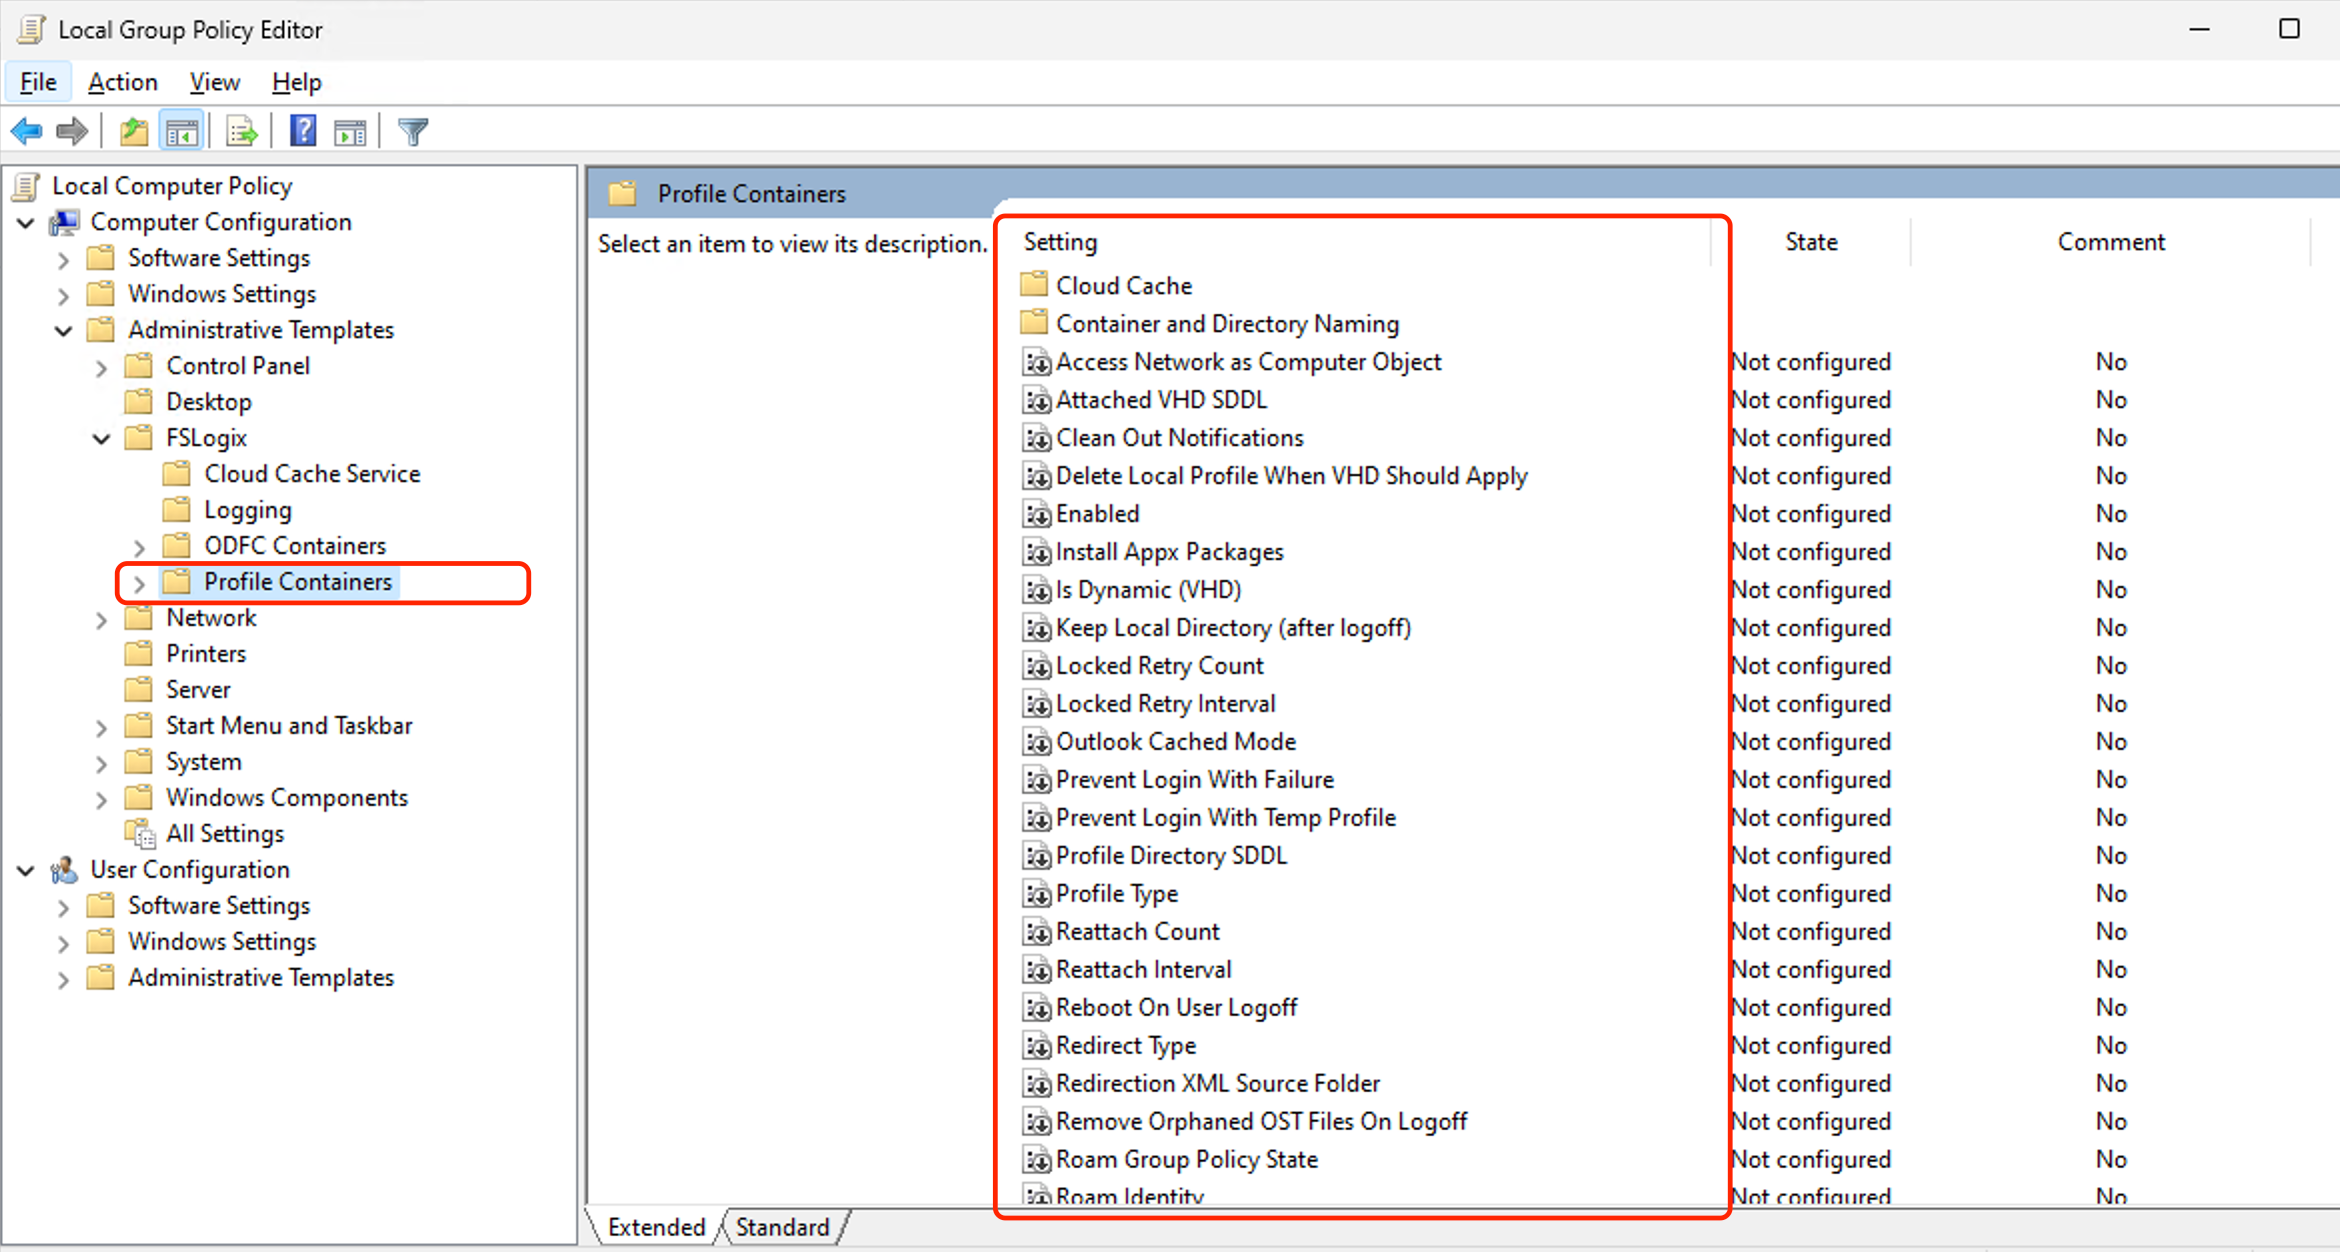Click the Filter funnel toolbar icon
This screenshot has width=2340, height=1252.
[x=413, y=131]
